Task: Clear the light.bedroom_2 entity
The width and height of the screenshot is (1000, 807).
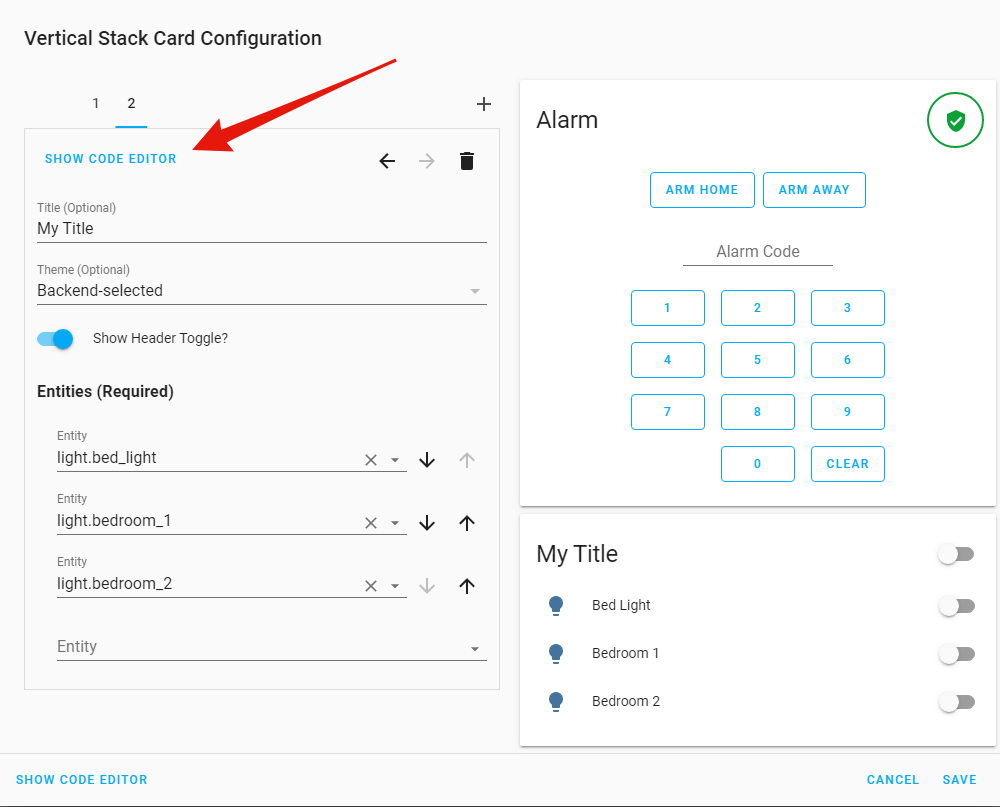Action: pos(371,586)
